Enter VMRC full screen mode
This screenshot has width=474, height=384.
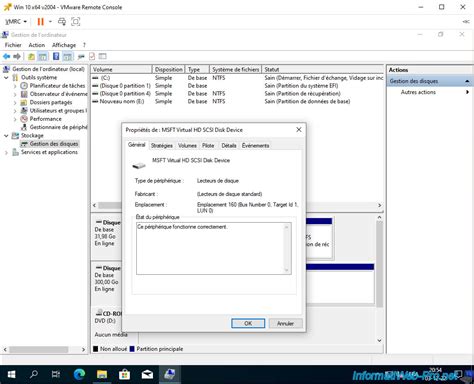point(76,22)
